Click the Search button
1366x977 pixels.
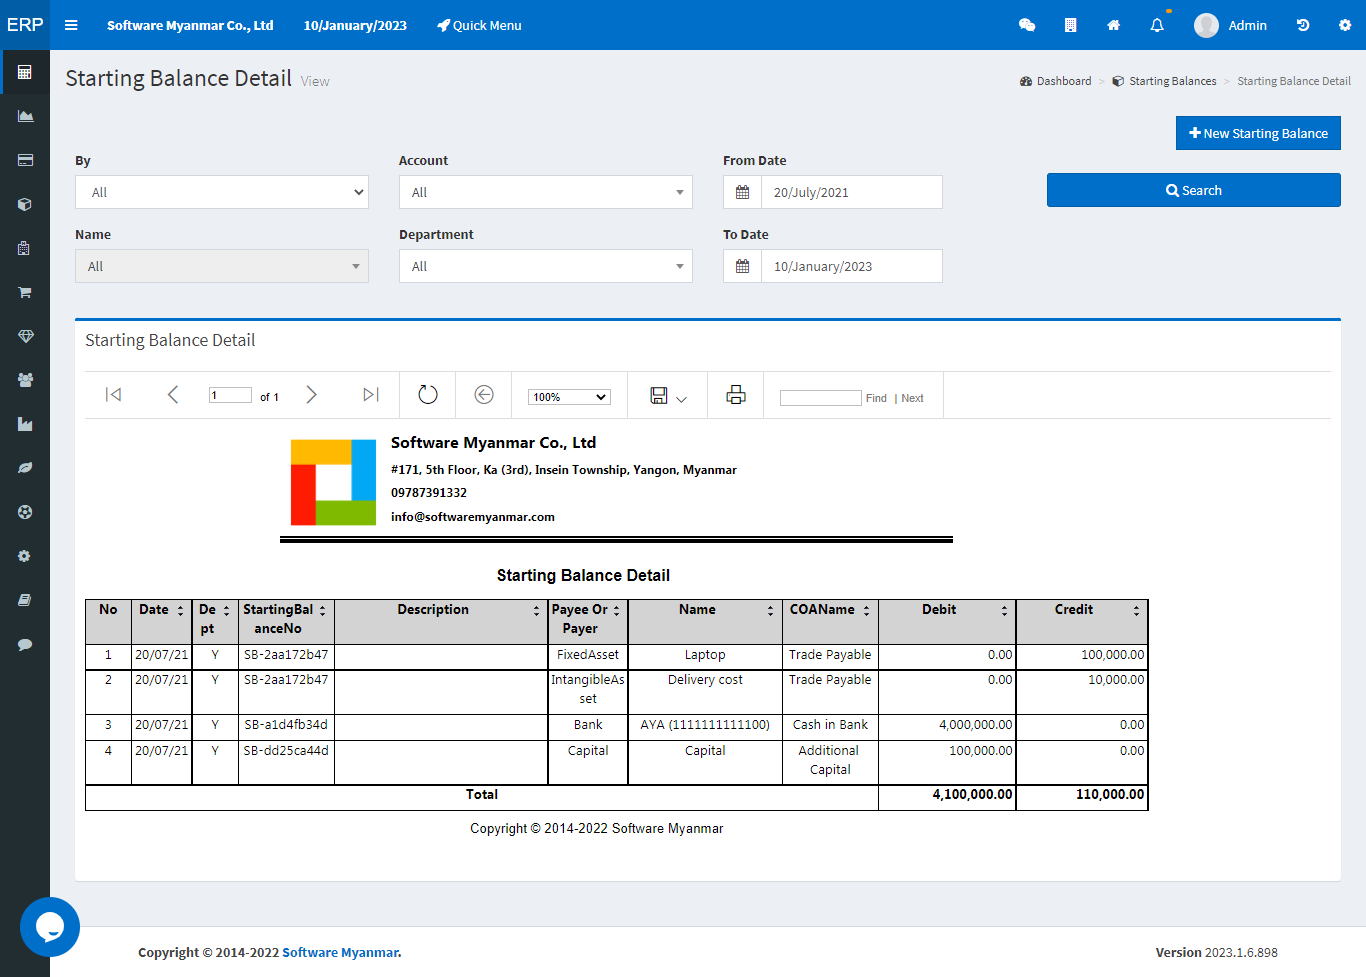pos(1194,190)
